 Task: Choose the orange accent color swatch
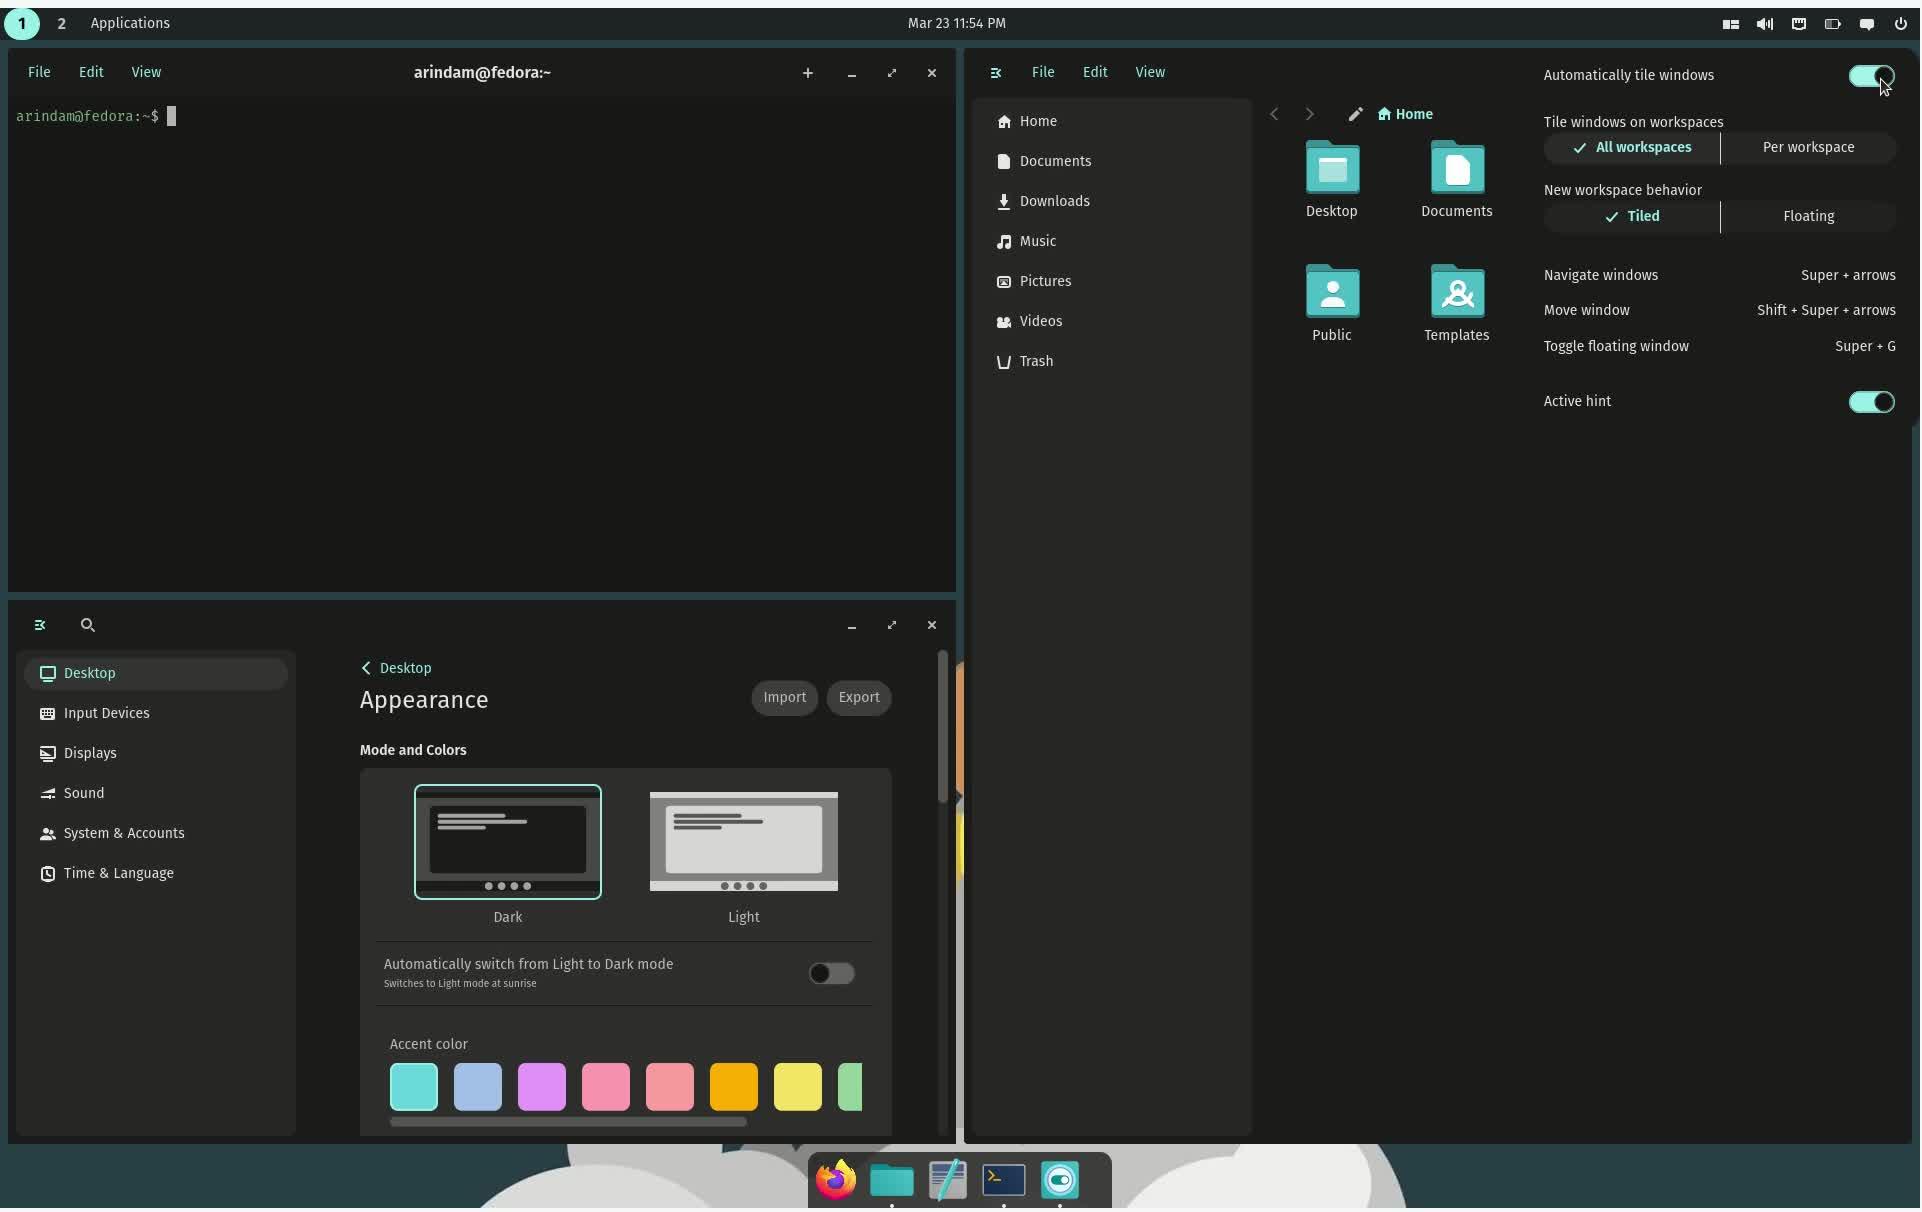pyautogui.click(x=734, y=1088)
